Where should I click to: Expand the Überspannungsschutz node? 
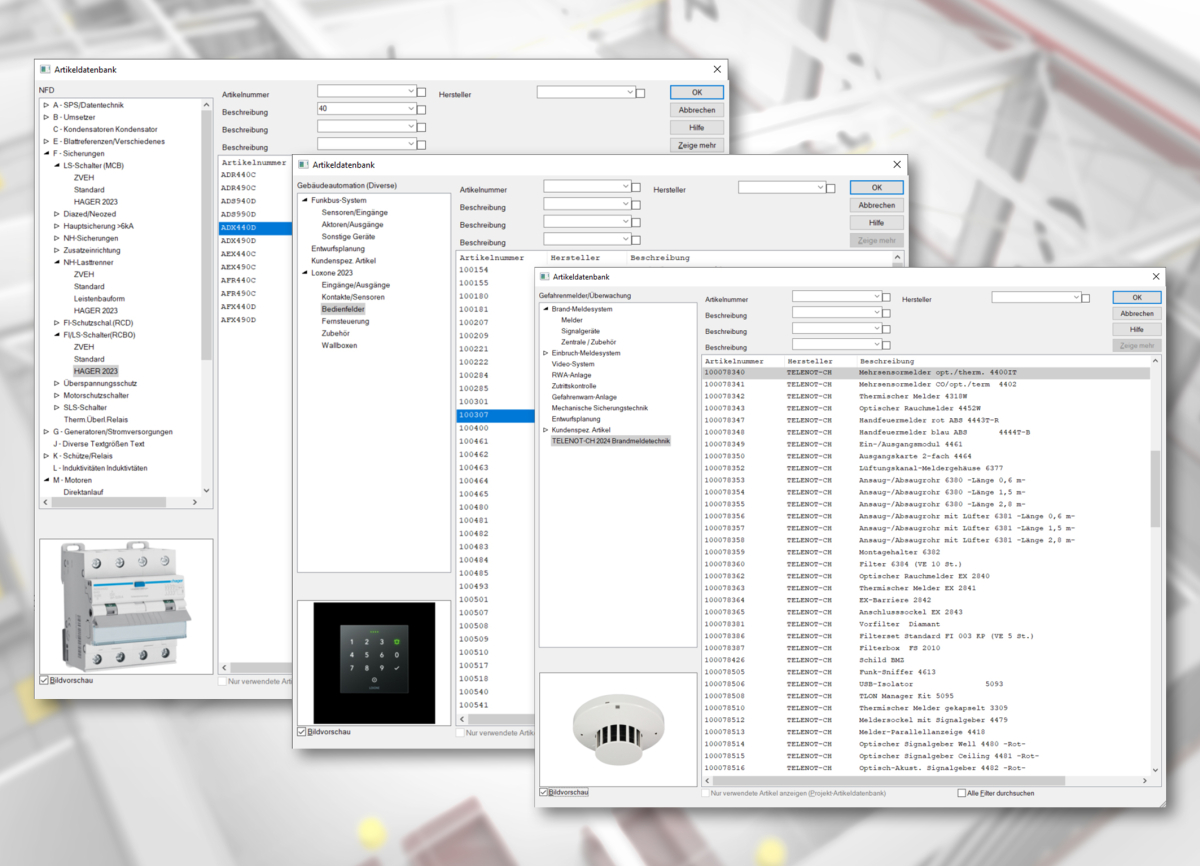click(56, 383)
